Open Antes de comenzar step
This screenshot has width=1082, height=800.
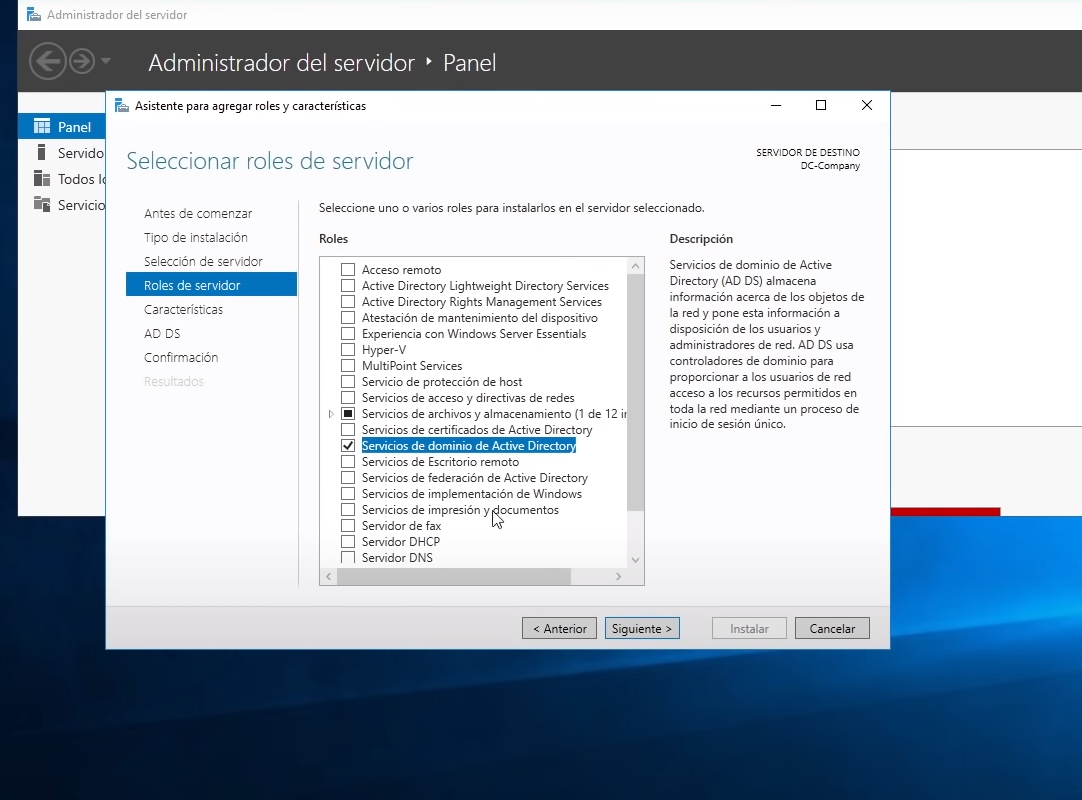point(198,213)
